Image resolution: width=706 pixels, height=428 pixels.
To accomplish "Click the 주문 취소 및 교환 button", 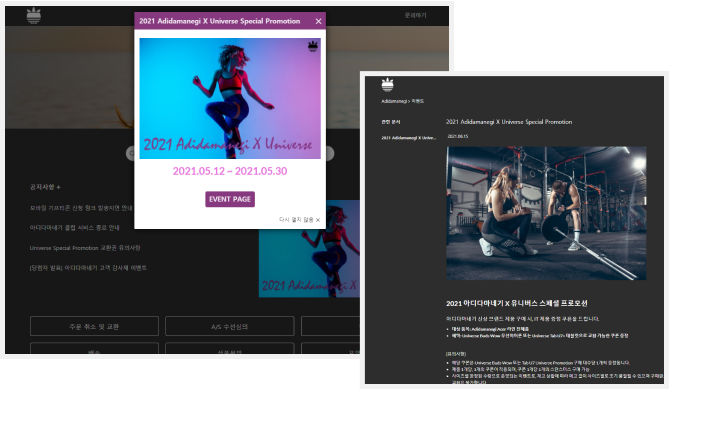I will coord(94,326).
